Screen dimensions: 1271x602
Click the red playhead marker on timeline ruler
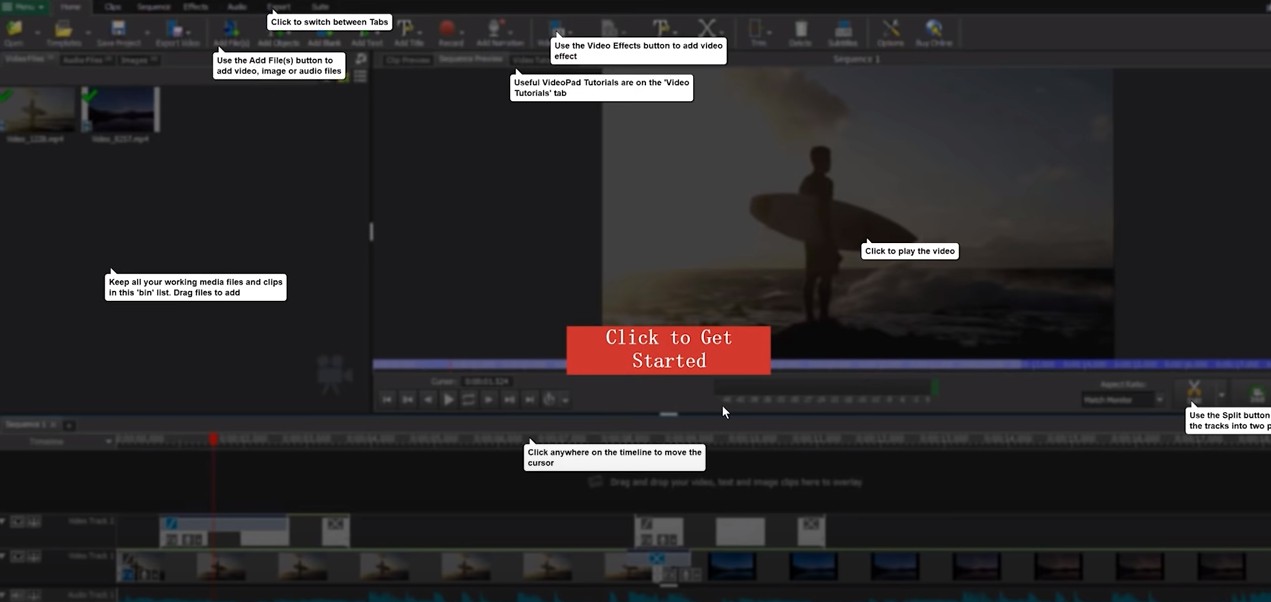coord(213,439)
